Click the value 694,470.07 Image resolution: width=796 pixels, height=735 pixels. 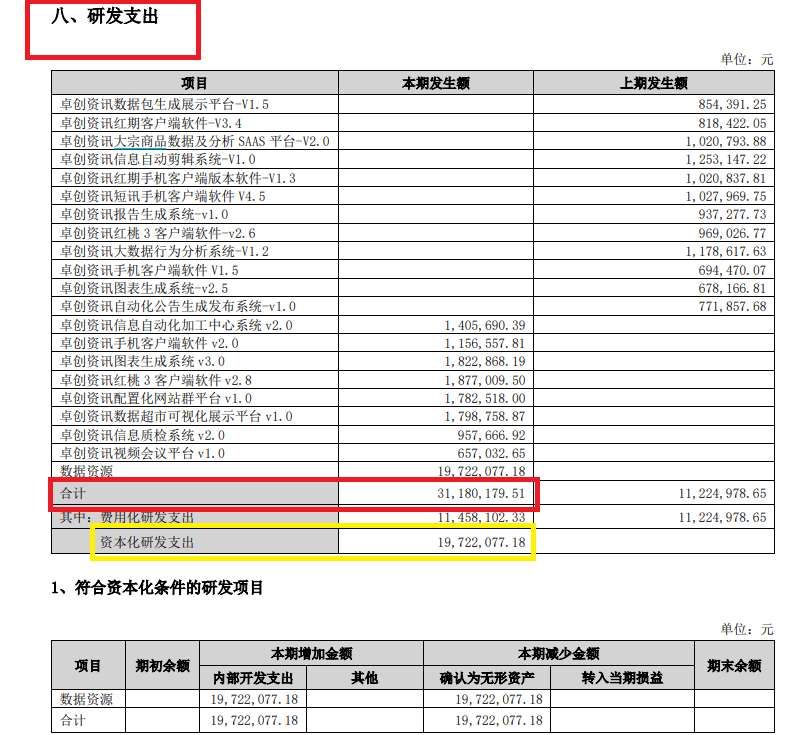732,271
